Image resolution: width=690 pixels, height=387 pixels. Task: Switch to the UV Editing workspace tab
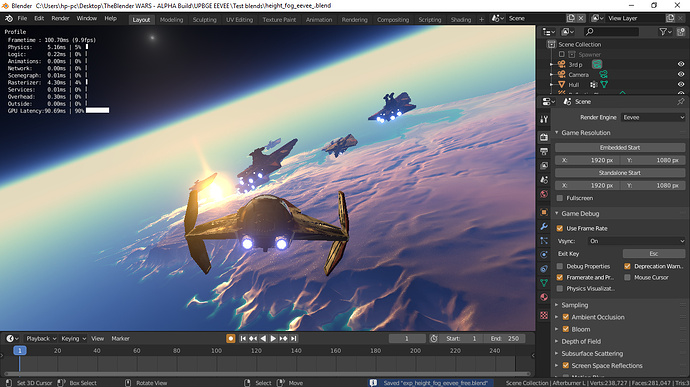tap(239, 20)
